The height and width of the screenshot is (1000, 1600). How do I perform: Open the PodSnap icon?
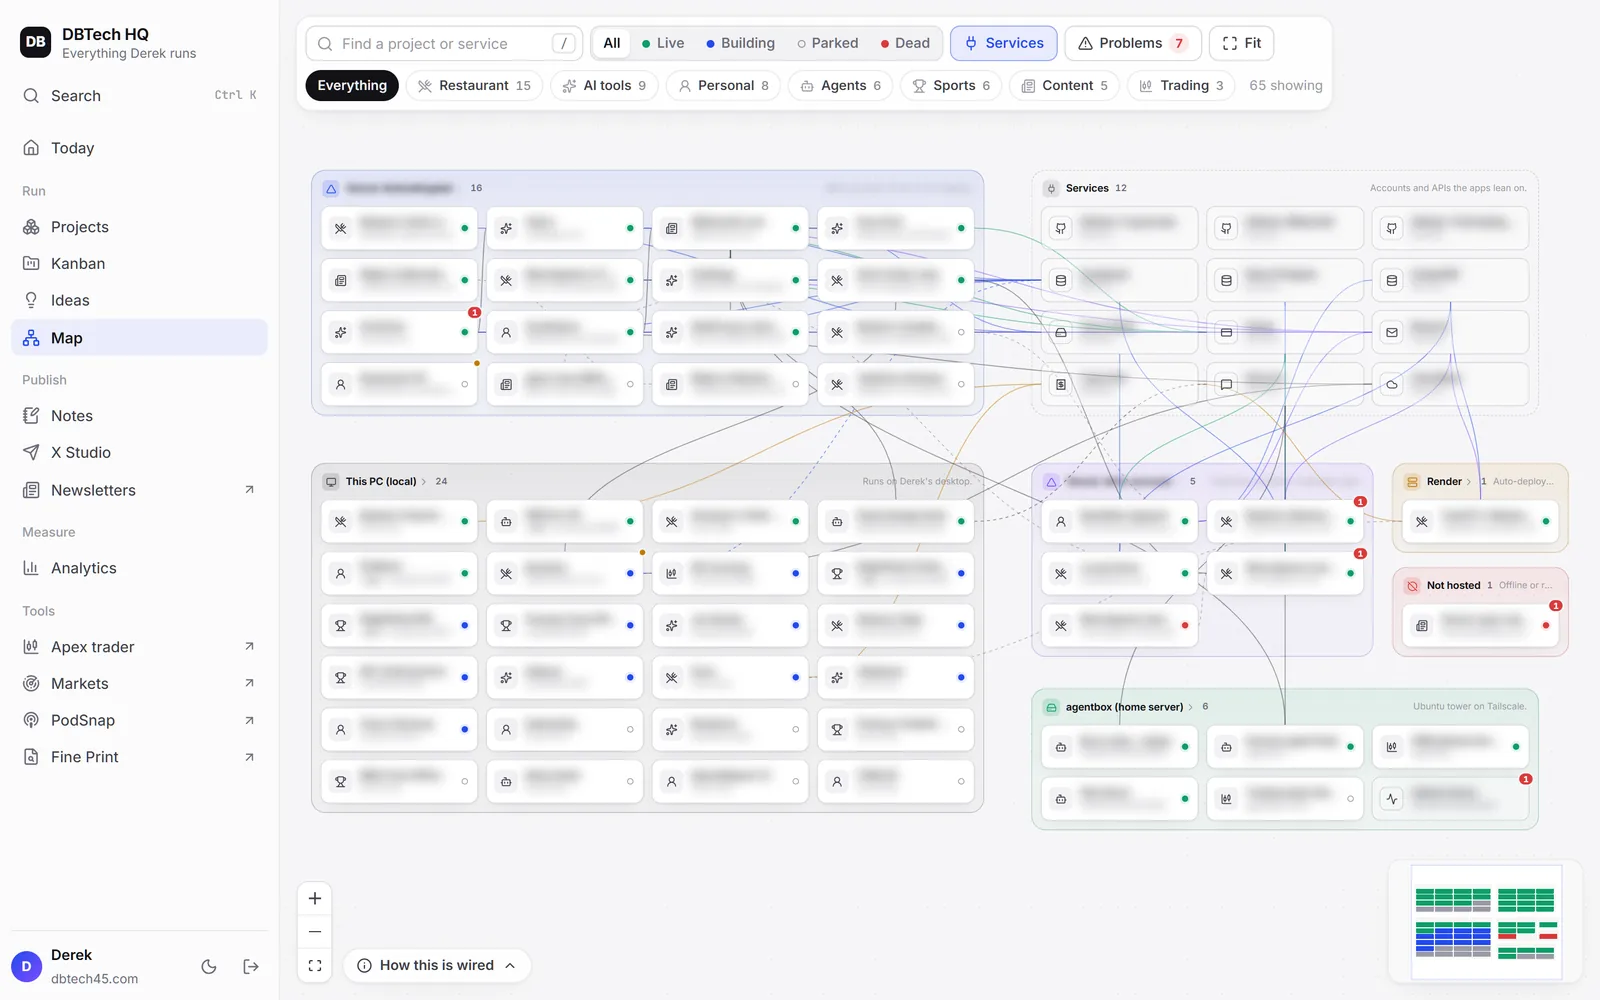pos(31,720)
